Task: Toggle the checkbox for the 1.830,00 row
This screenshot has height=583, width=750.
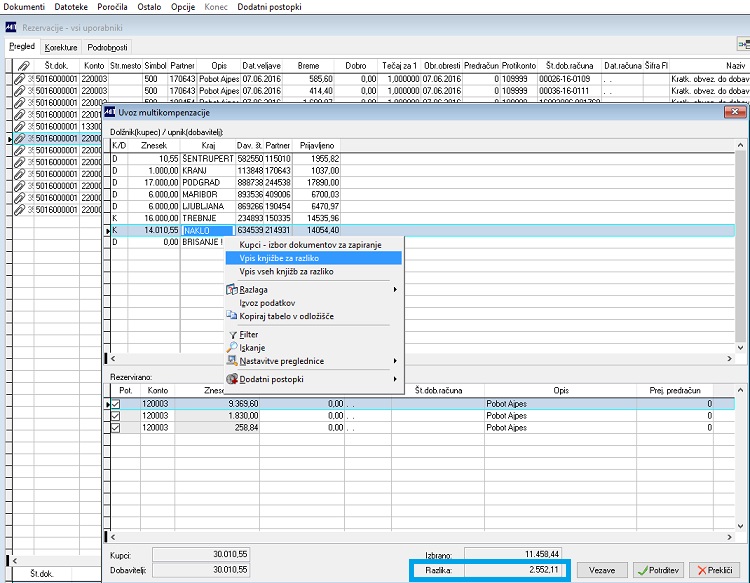Action: pos(115,416)
